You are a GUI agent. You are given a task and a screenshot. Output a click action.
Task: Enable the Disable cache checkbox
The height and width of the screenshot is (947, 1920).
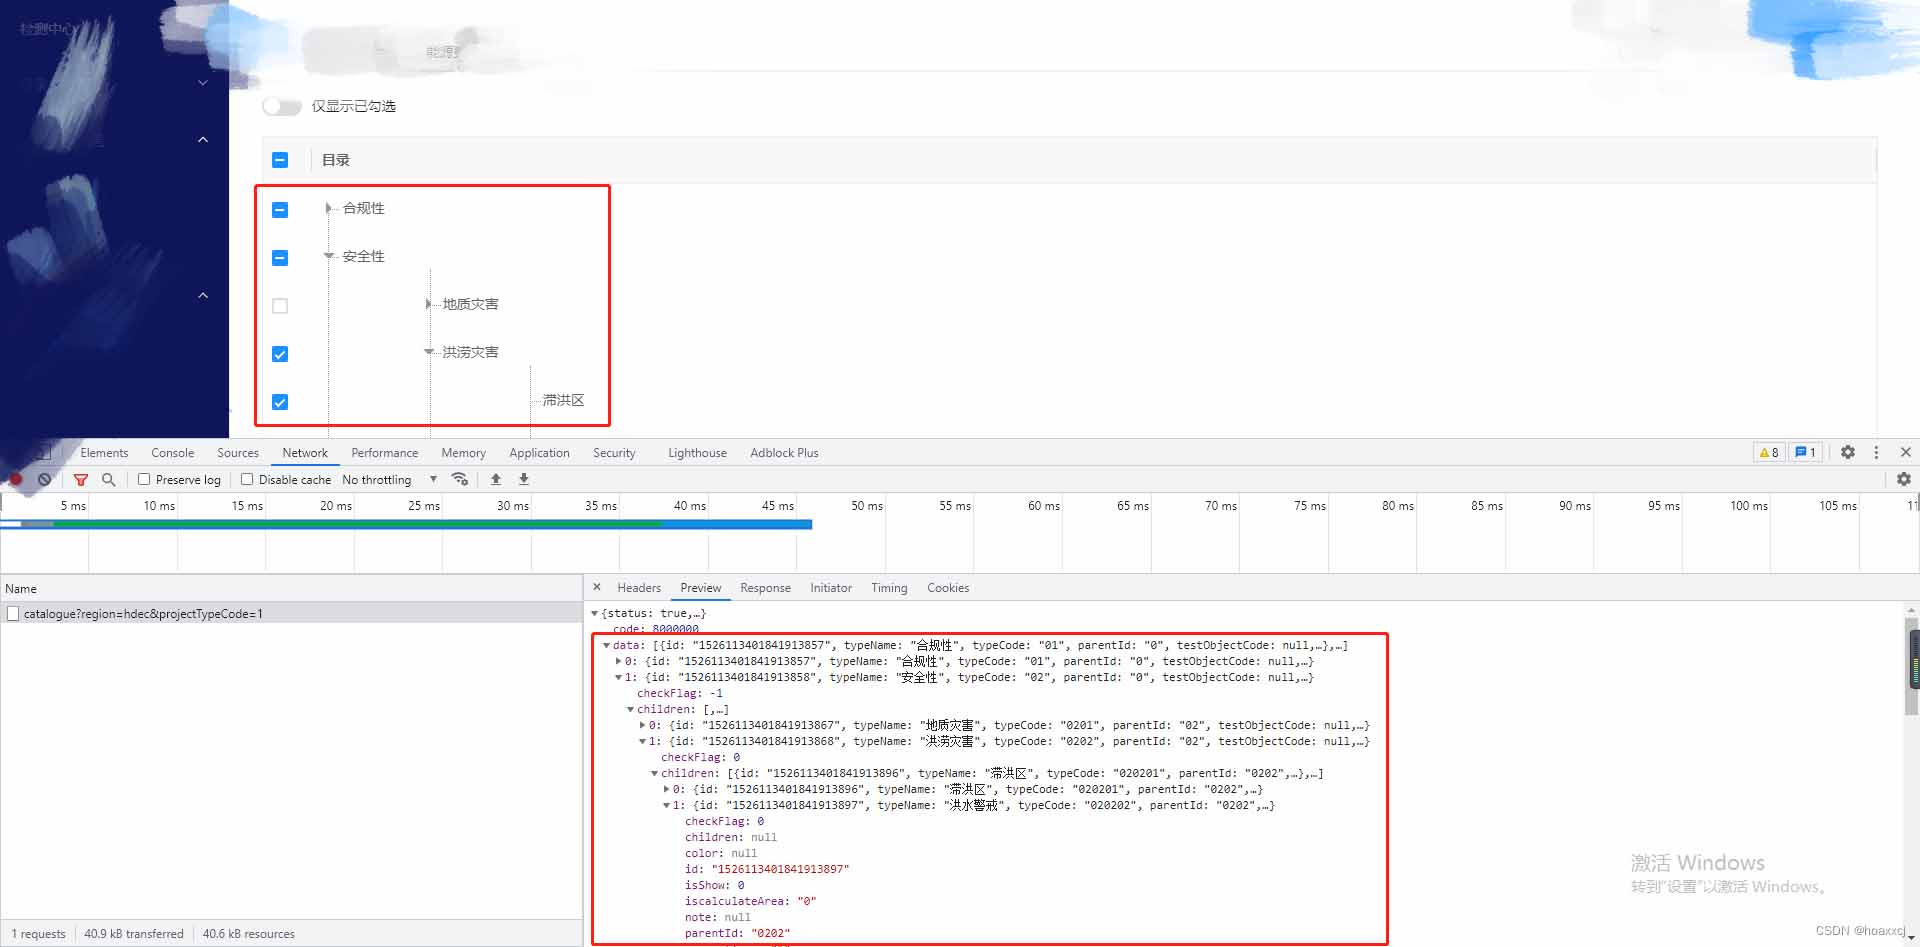coord(247,479)
